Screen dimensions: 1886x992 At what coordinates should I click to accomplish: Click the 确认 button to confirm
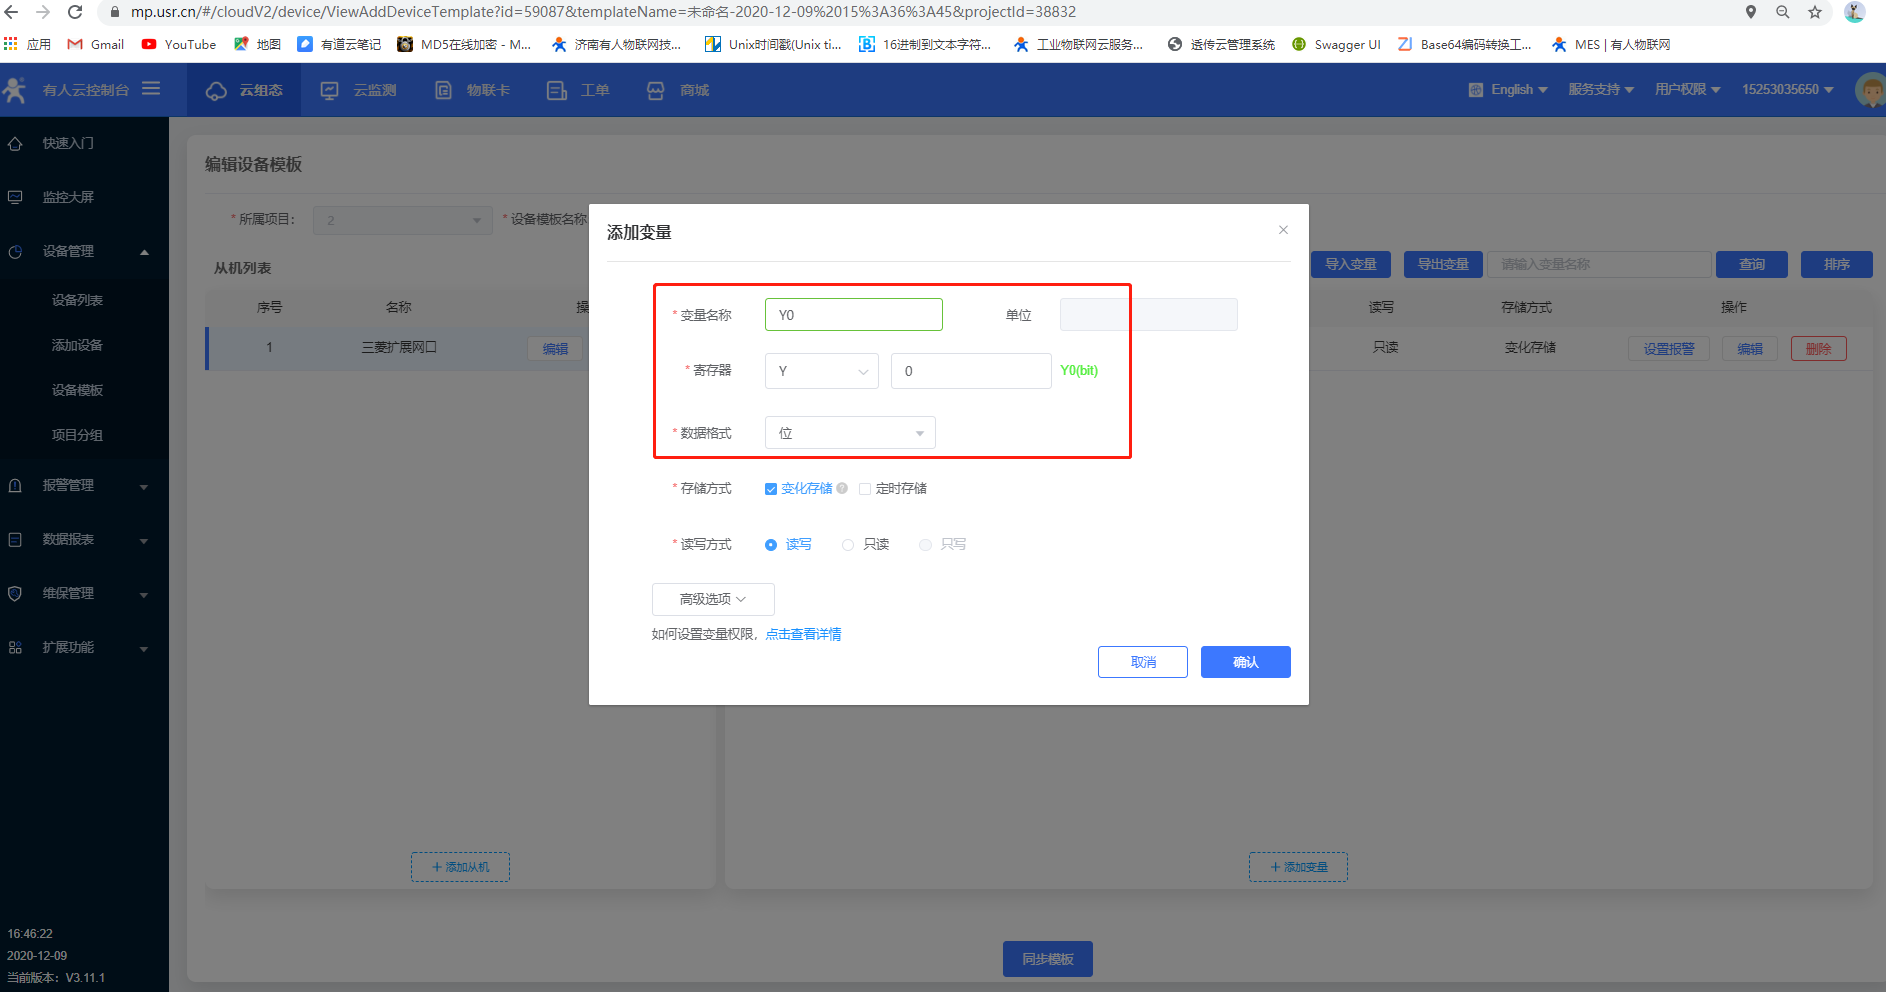(1245, 662)
